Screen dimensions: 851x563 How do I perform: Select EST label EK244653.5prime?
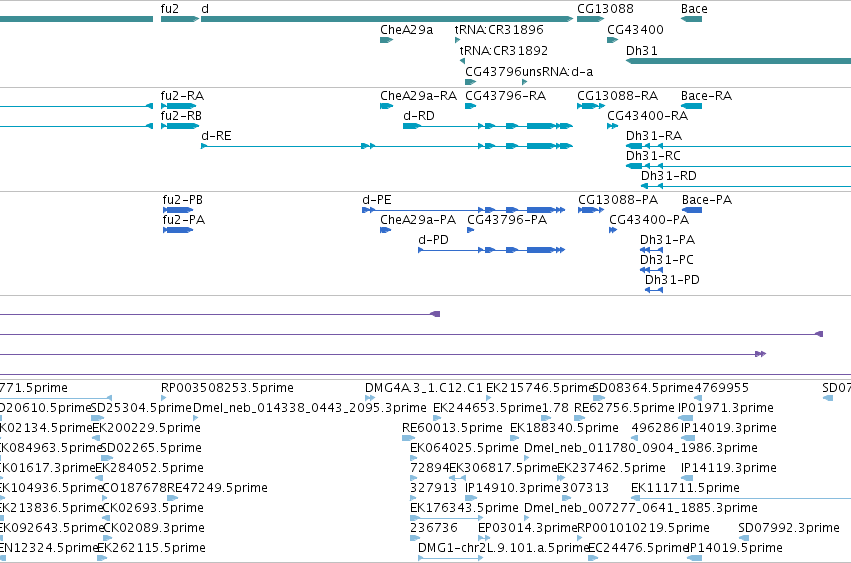tap(487, 408)
